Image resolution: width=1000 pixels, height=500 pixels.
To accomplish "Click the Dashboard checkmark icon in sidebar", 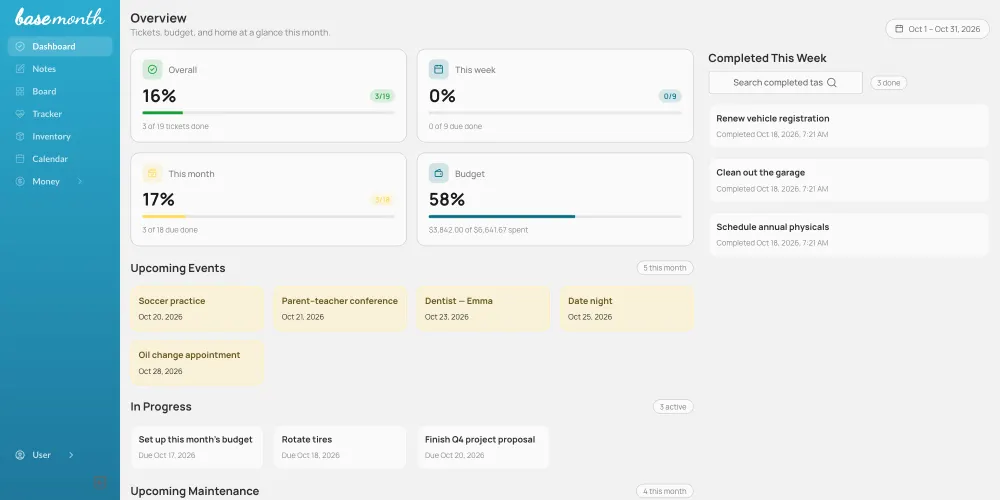I will click(x=20, y=47).
